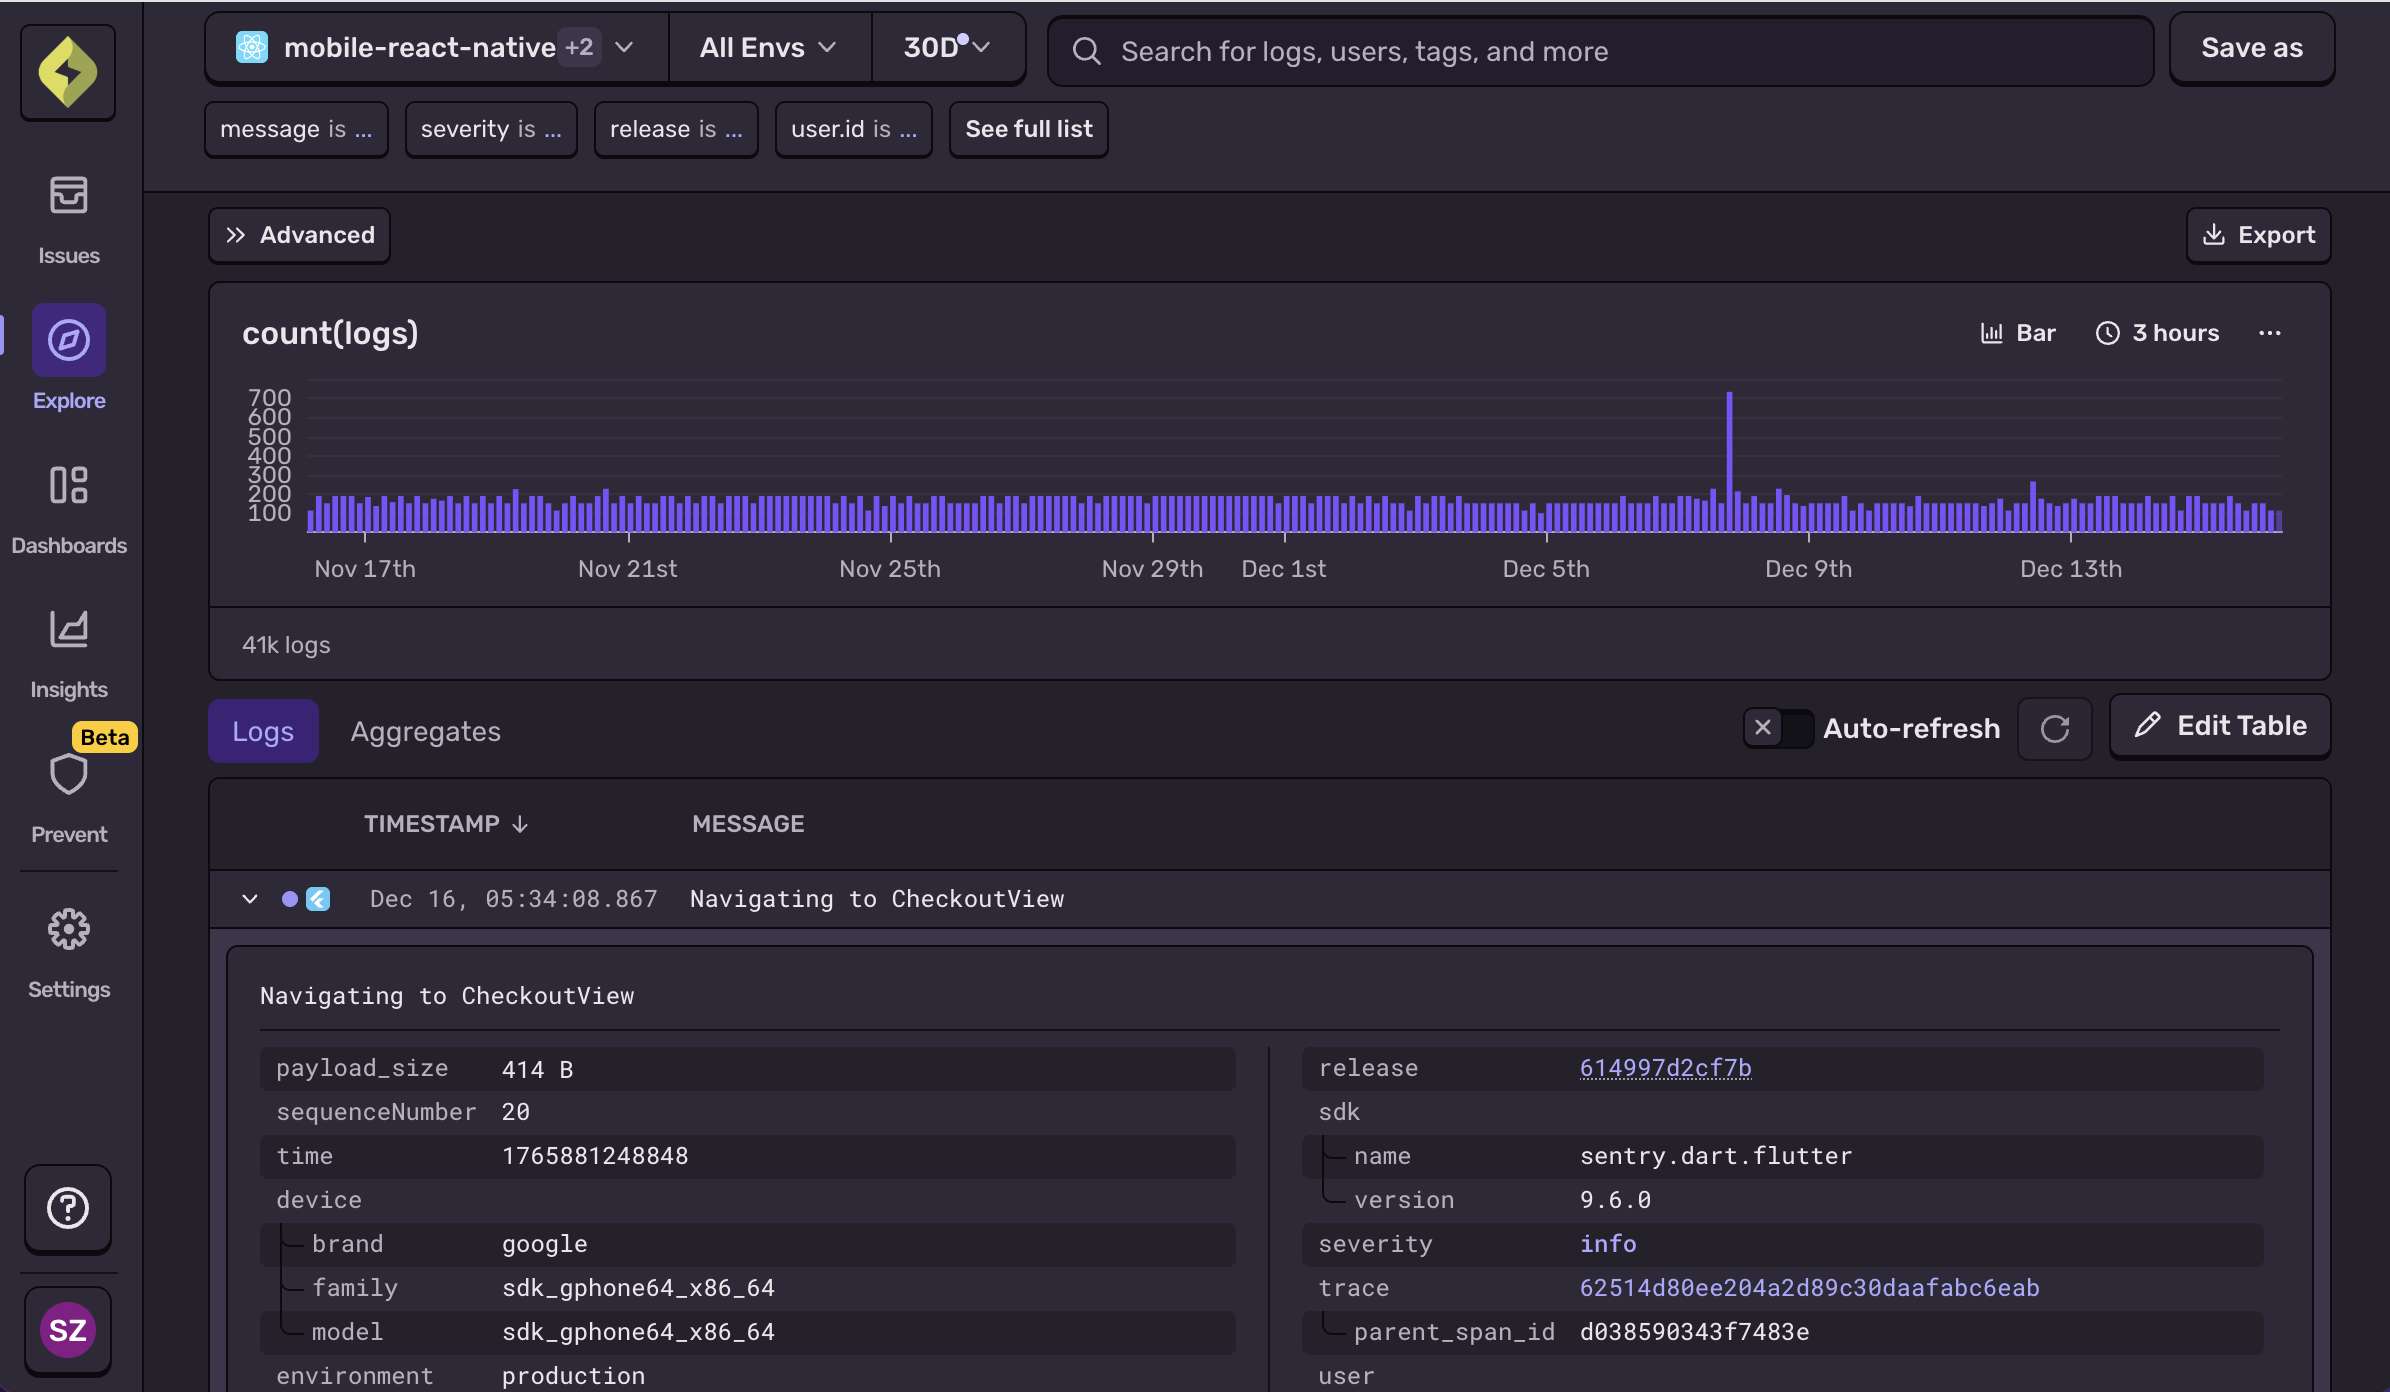Enable Auto-refresh for logs
Viewport: 2390px width, 1392px height.
click(1778, 728)
